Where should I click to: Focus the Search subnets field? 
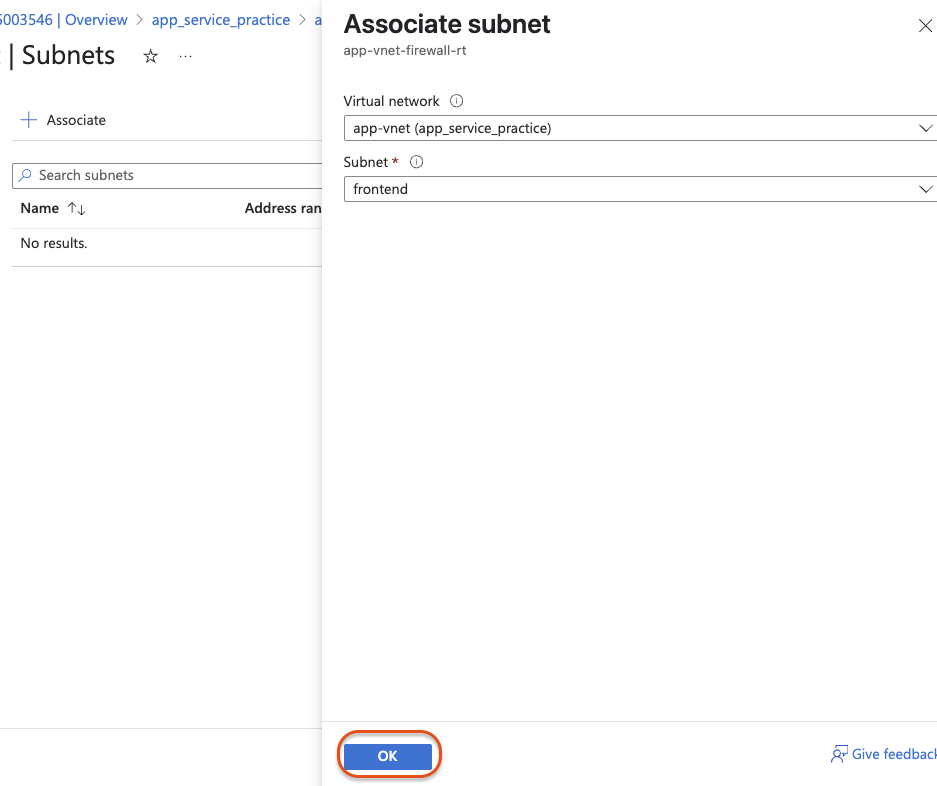167,176
